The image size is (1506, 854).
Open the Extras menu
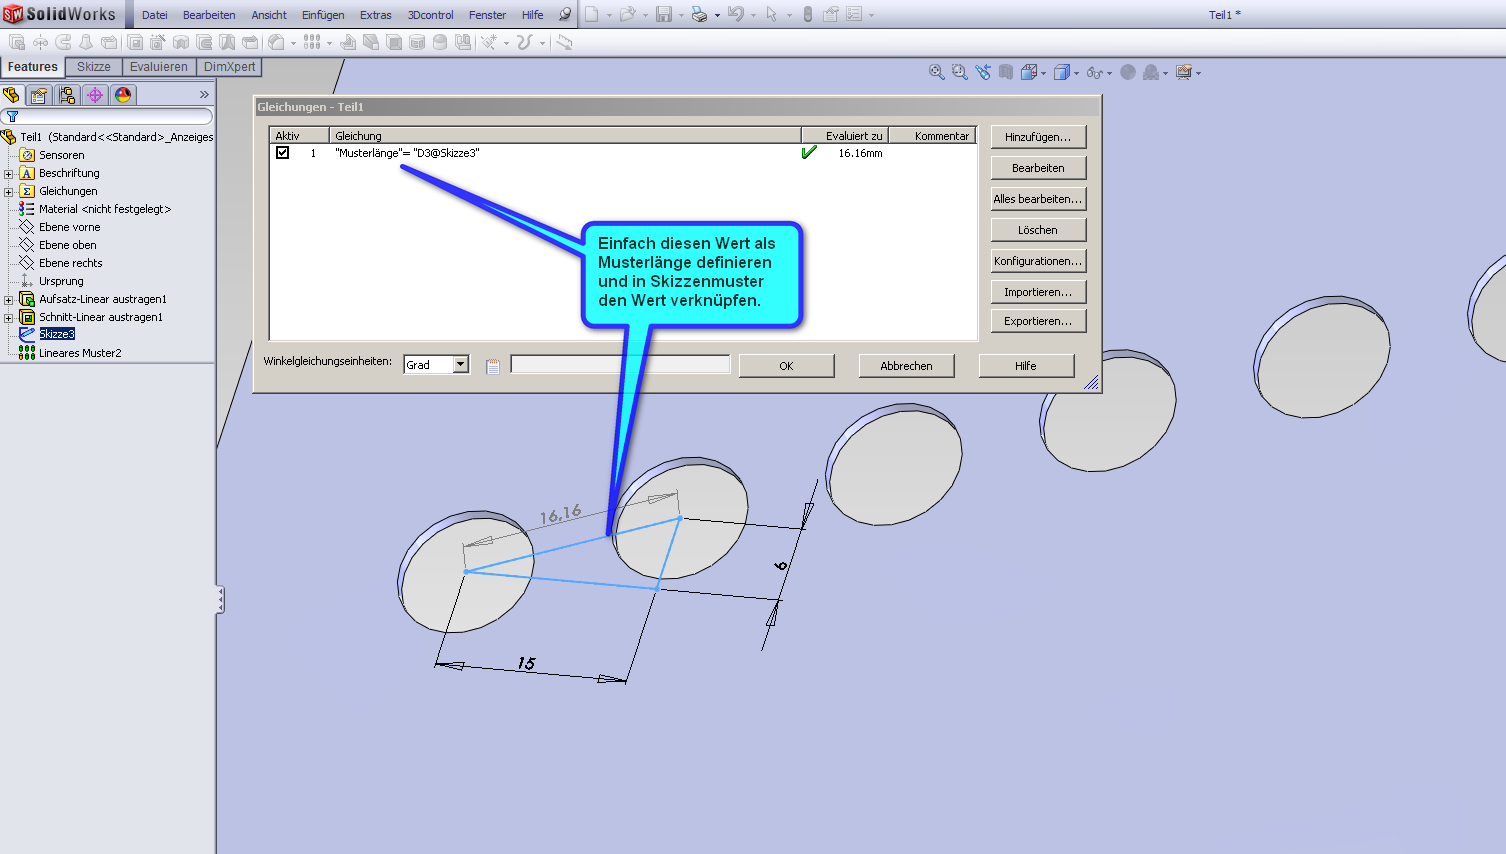[376, 15]
